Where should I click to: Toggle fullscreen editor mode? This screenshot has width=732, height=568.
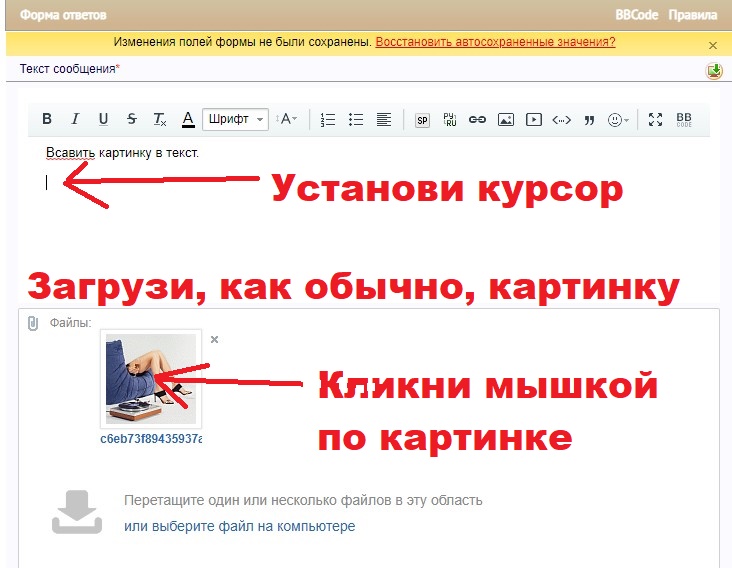tap(656, 119)
